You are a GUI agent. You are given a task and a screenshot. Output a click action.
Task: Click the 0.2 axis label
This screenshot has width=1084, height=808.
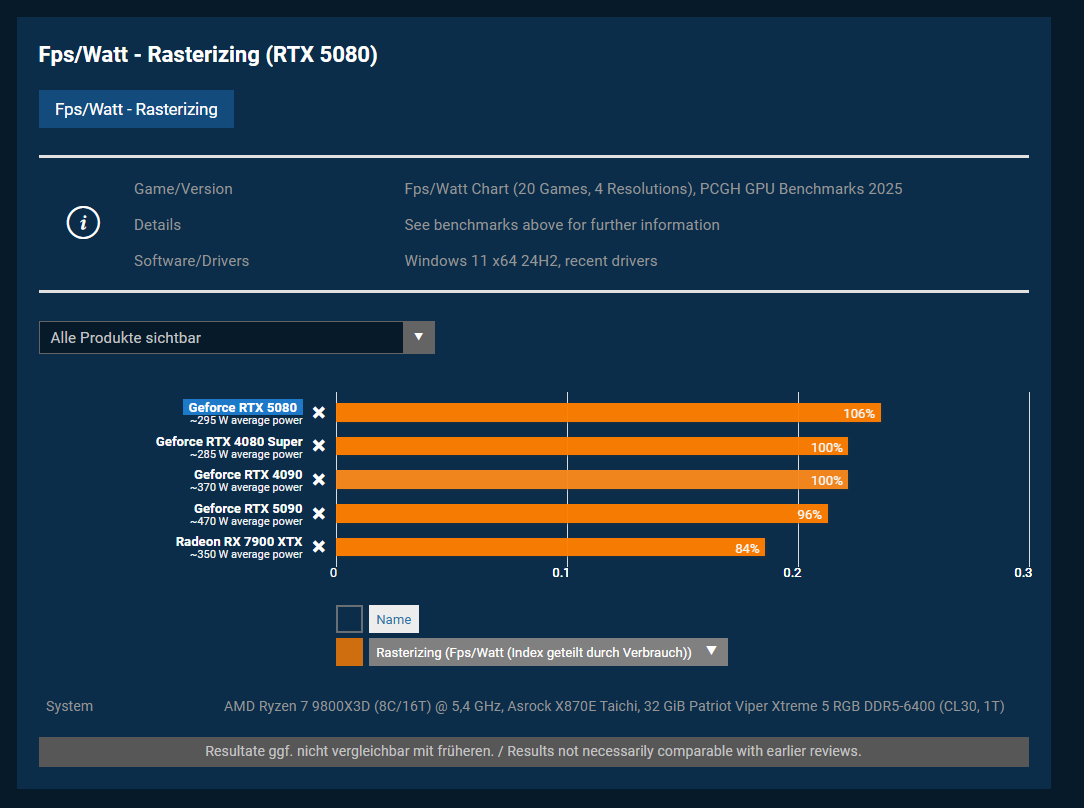tap(792, 573)
